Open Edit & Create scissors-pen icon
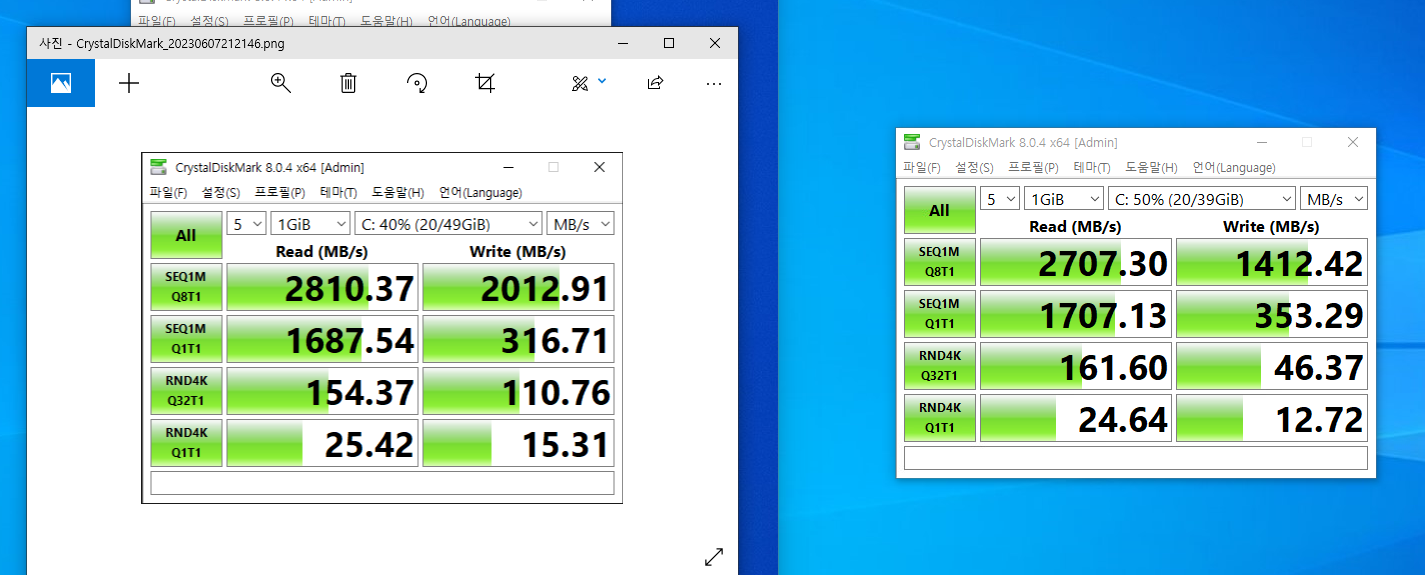 click(x=580, y=83)
